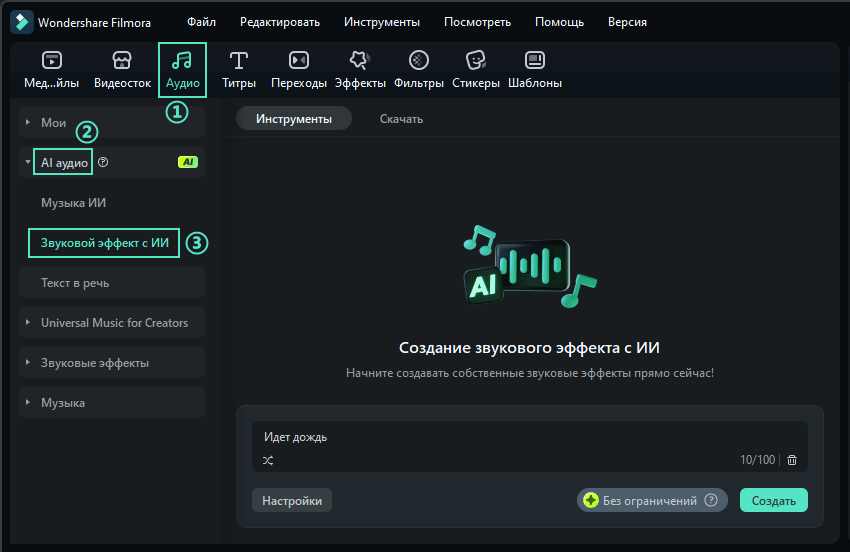Open the Видеосток stock media icon
The image size is (850, 552).
(122, 60)
